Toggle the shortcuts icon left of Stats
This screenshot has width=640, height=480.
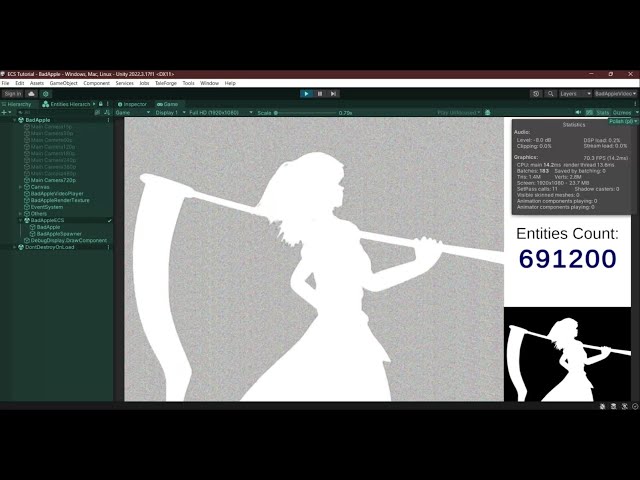(x=589, y=112)
